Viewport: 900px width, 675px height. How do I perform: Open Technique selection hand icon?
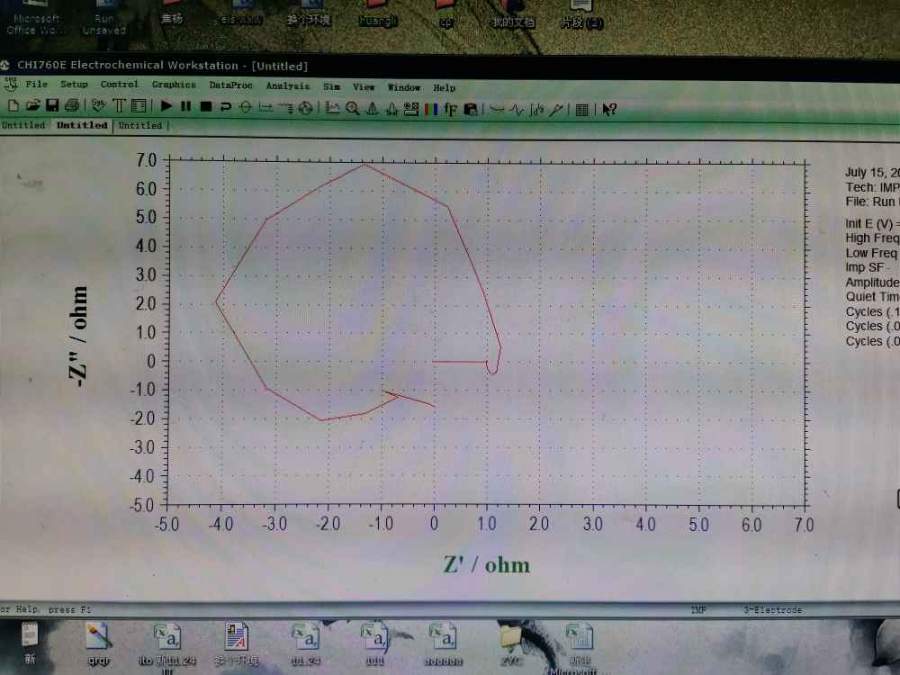tap(99, 106)
